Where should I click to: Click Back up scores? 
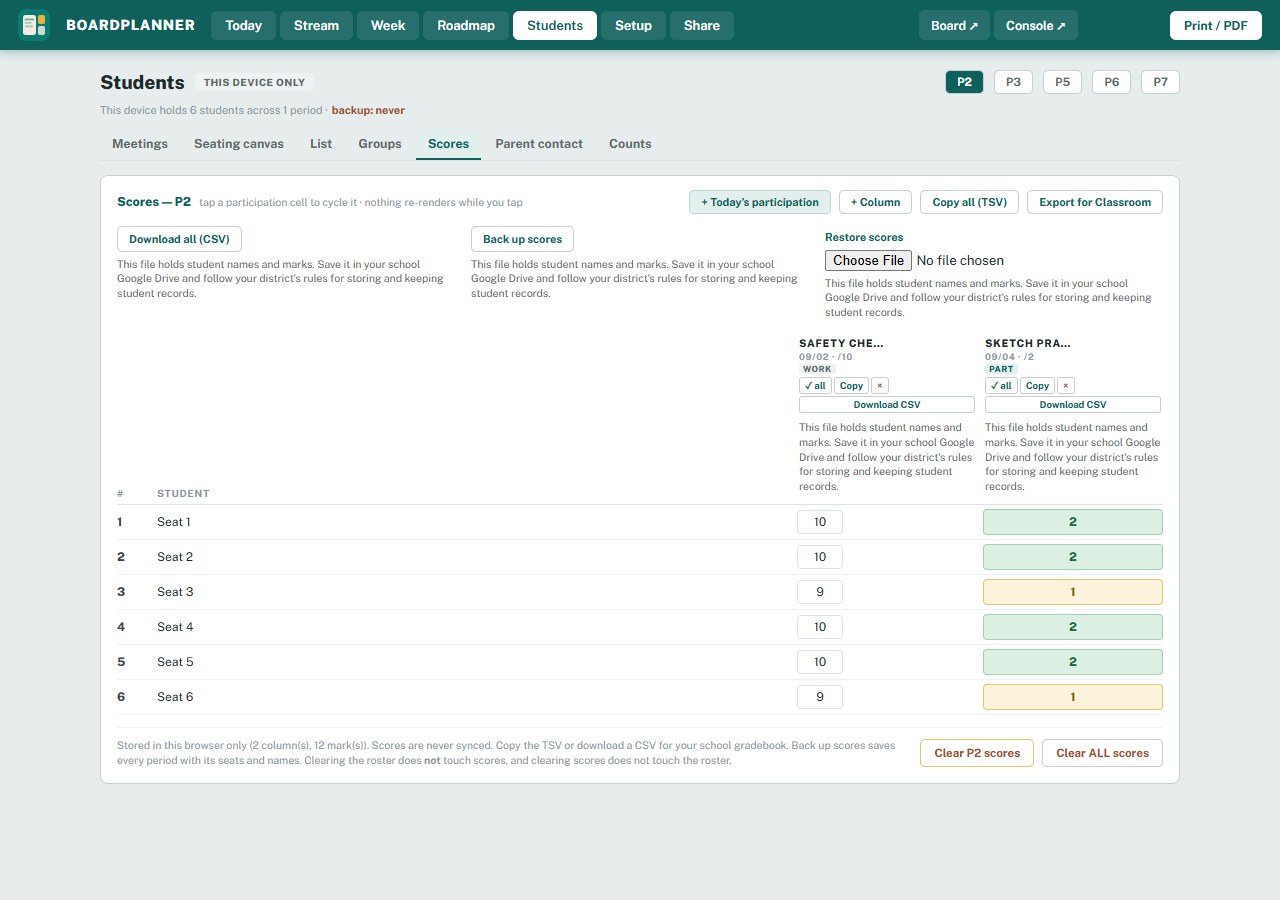click(x=523, y=239)
